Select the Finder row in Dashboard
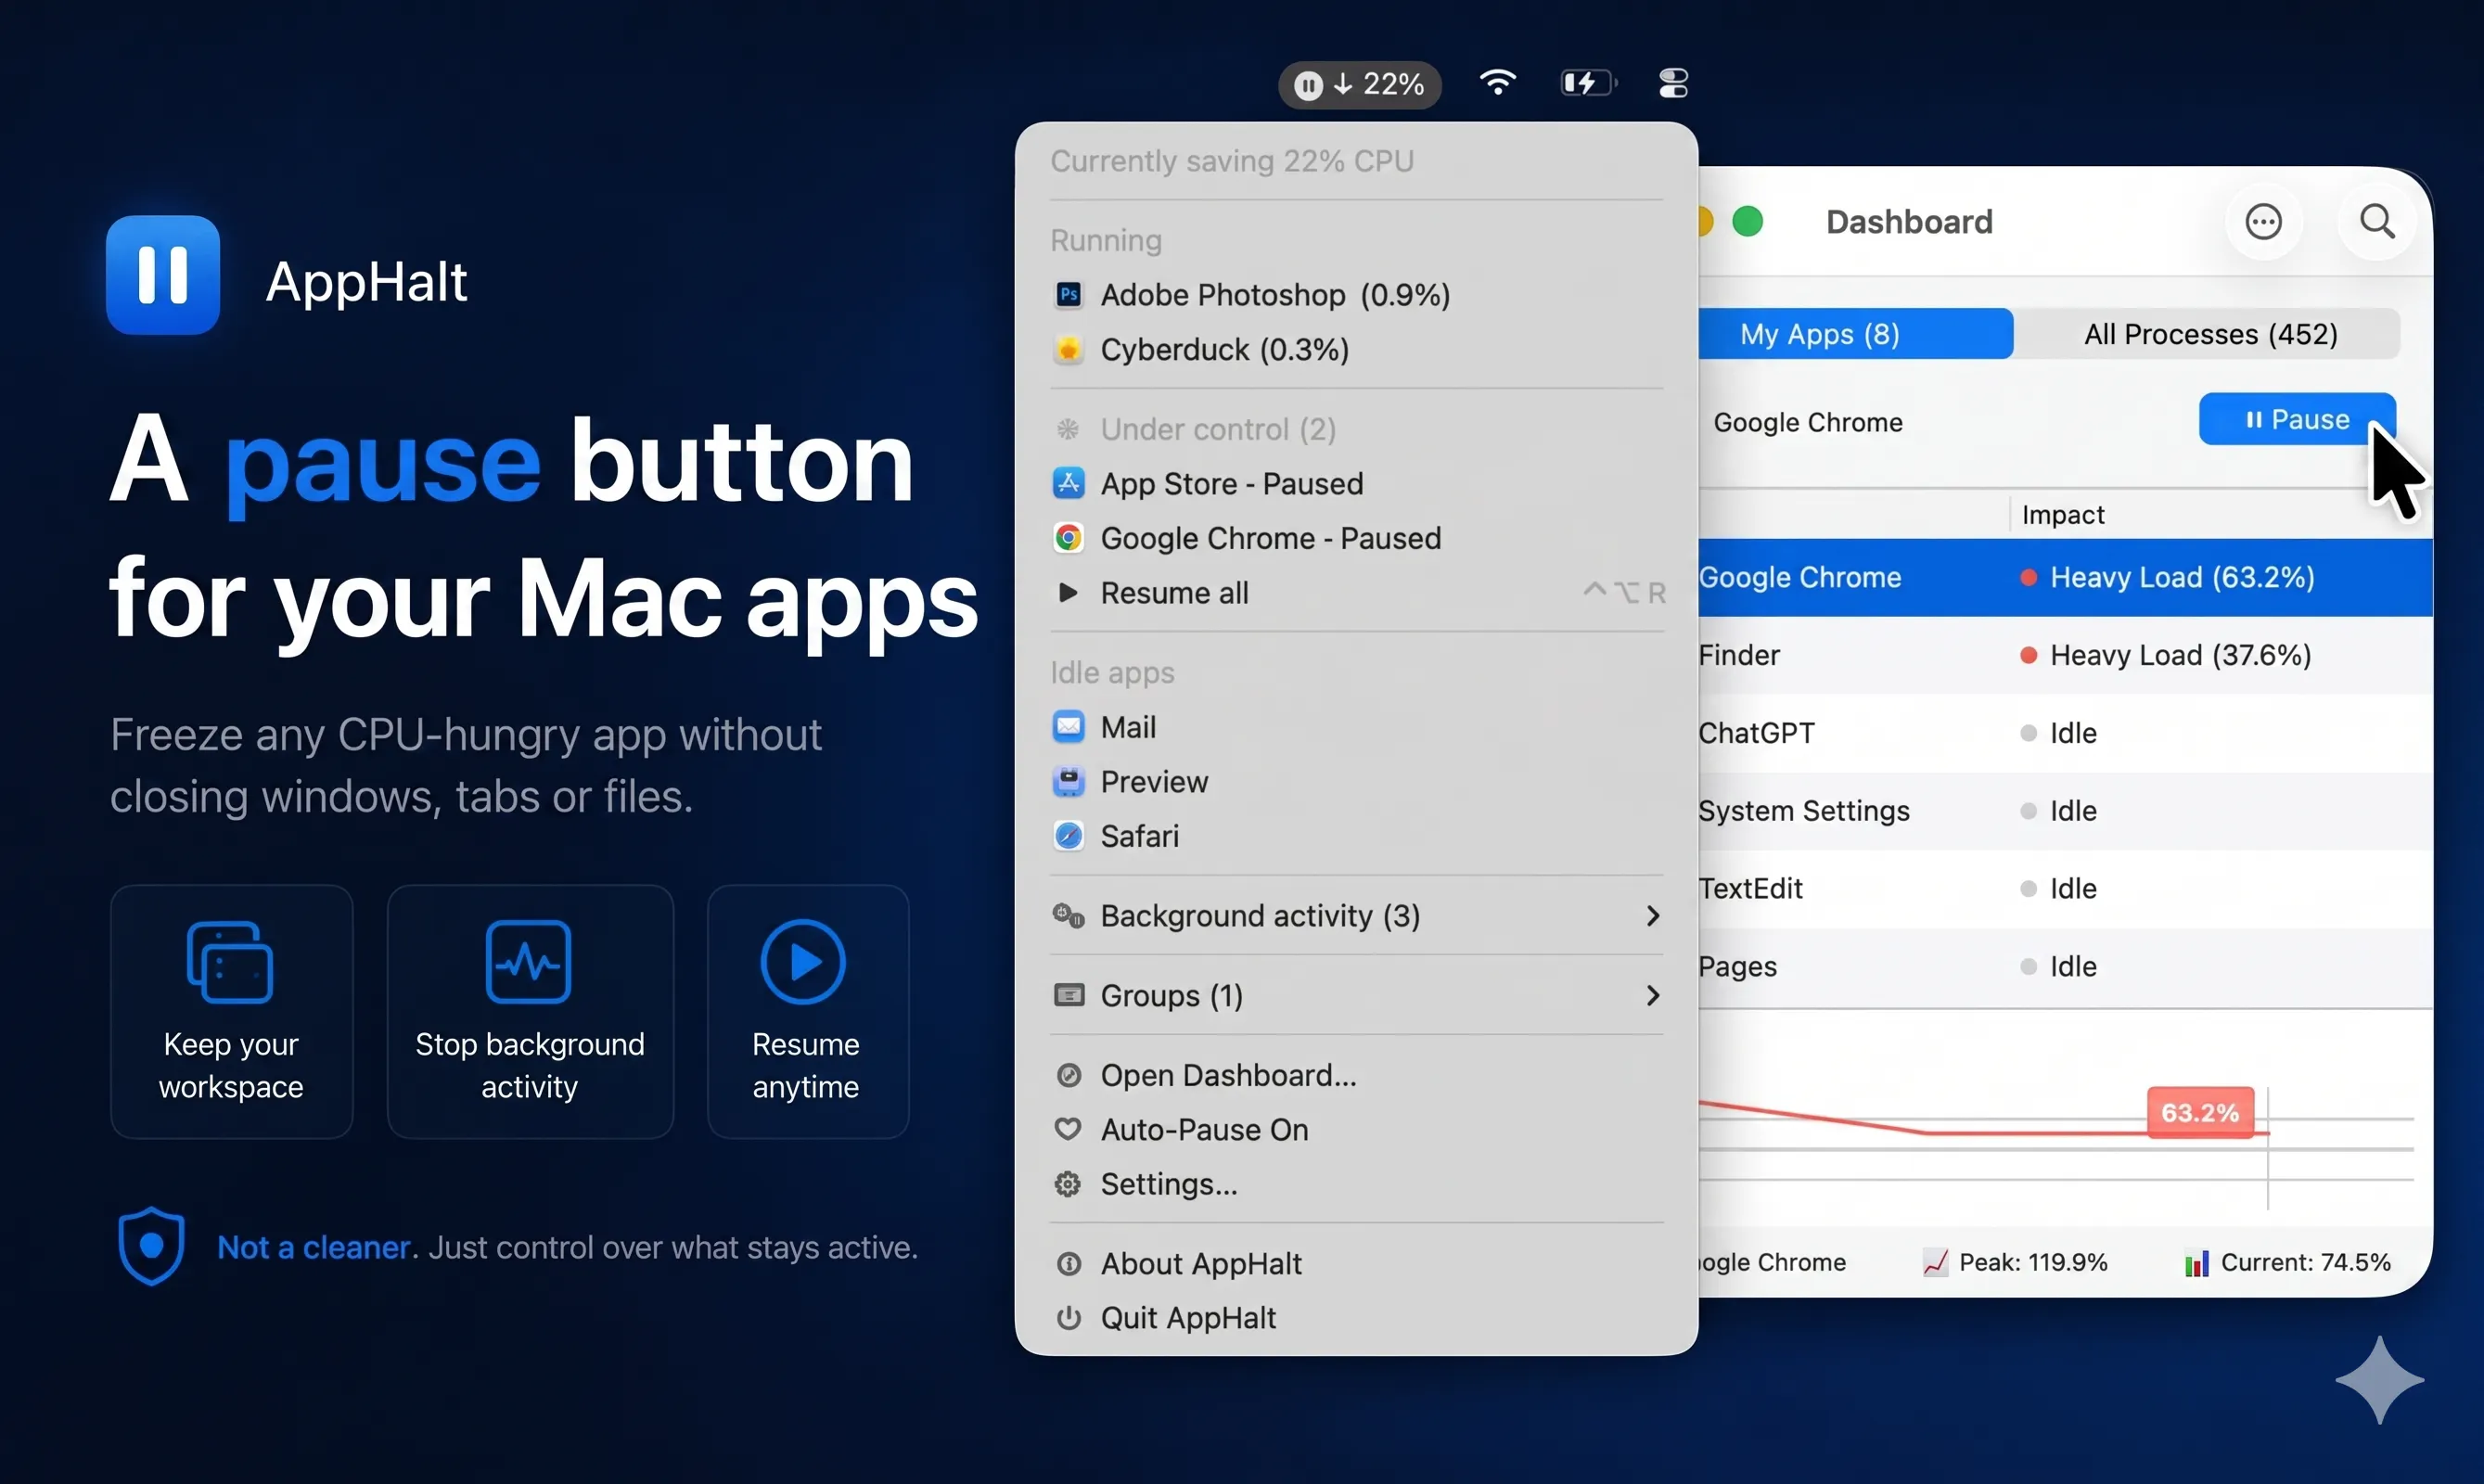 2065,655
